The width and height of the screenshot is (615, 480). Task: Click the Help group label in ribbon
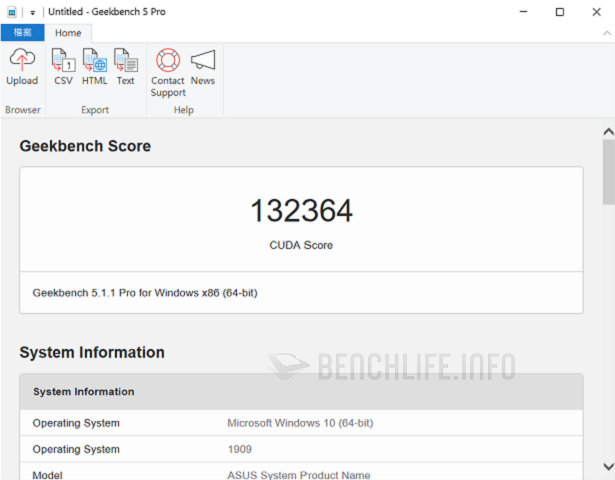(x=184, y=110)
